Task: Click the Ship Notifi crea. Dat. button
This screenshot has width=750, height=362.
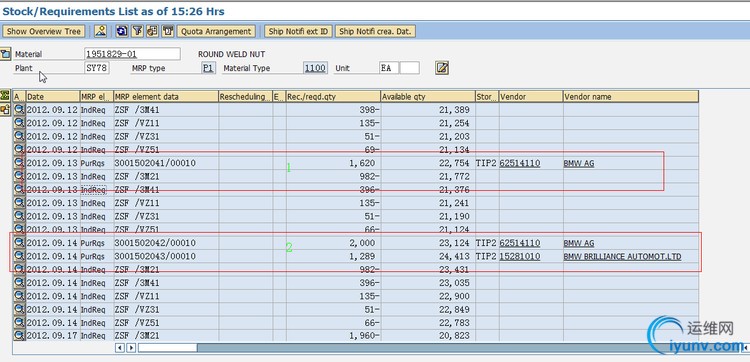Action: (x=375, y=32)
